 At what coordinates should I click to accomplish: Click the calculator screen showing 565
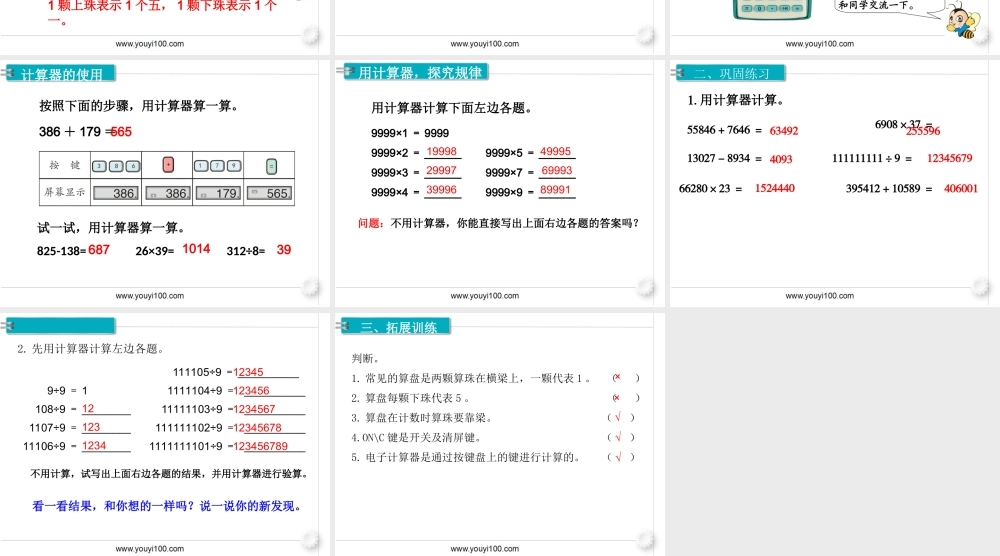pyautogui.click(x=270, y=193)
